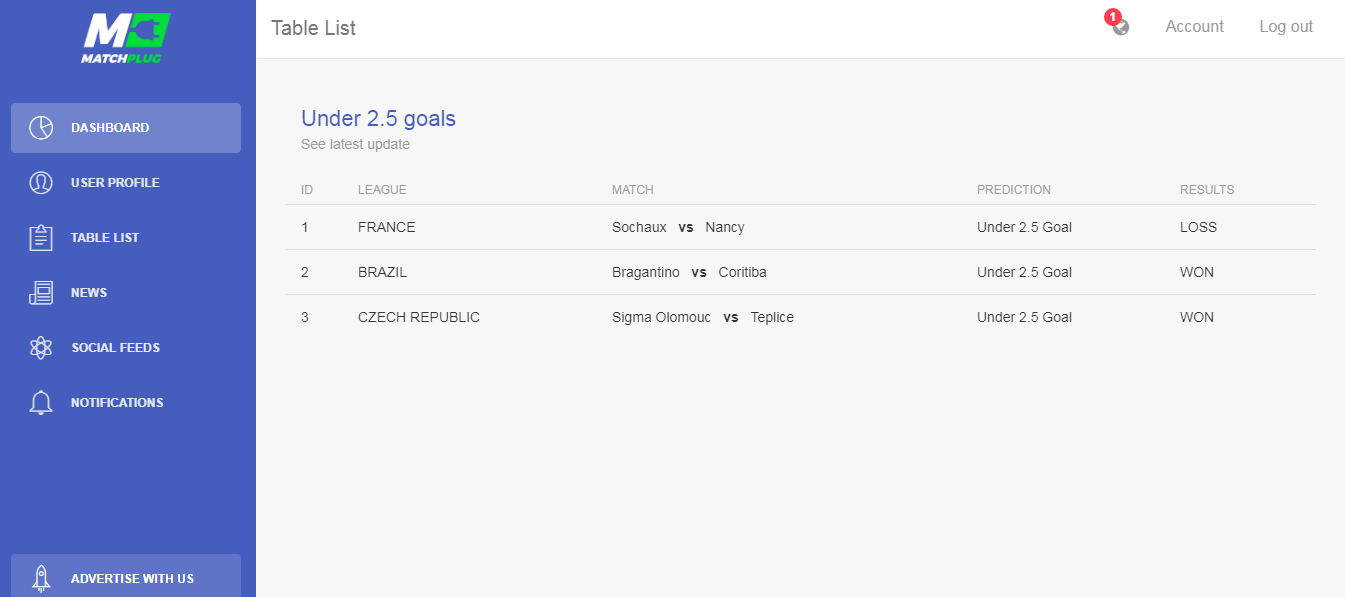Click the News newspaper icon
This screenshot has width=1345, height=597.
click(41, 293)
